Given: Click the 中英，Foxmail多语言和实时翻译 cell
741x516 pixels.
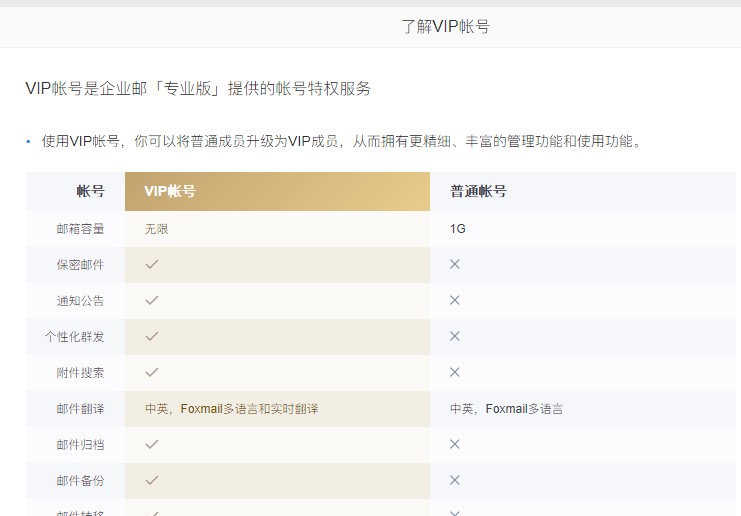Looking at the screenshot, I should 231,409.
